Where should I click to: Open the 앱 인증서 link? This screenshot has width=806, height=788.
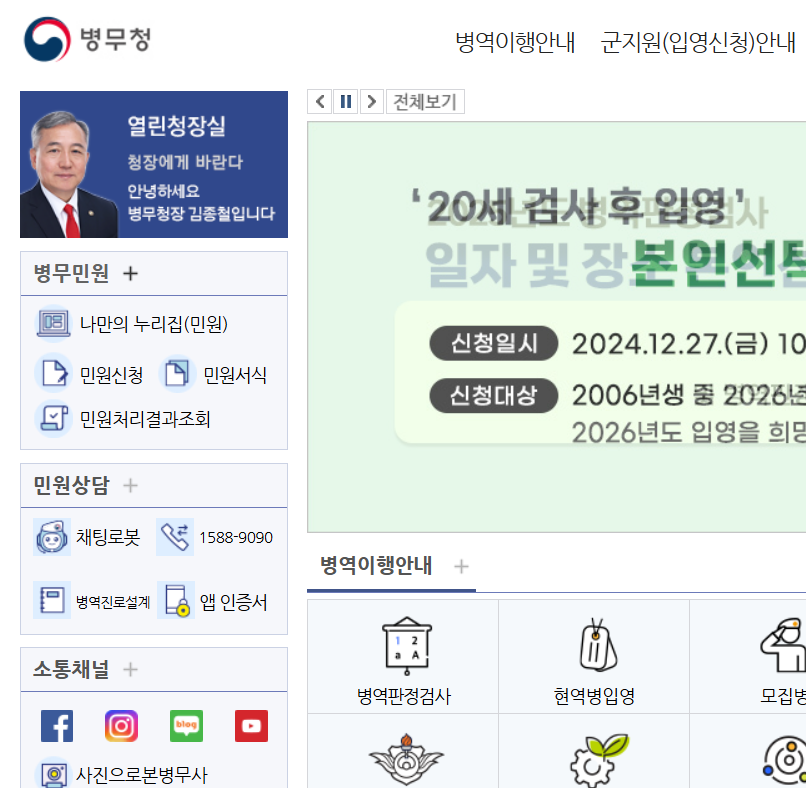[234, 602]
